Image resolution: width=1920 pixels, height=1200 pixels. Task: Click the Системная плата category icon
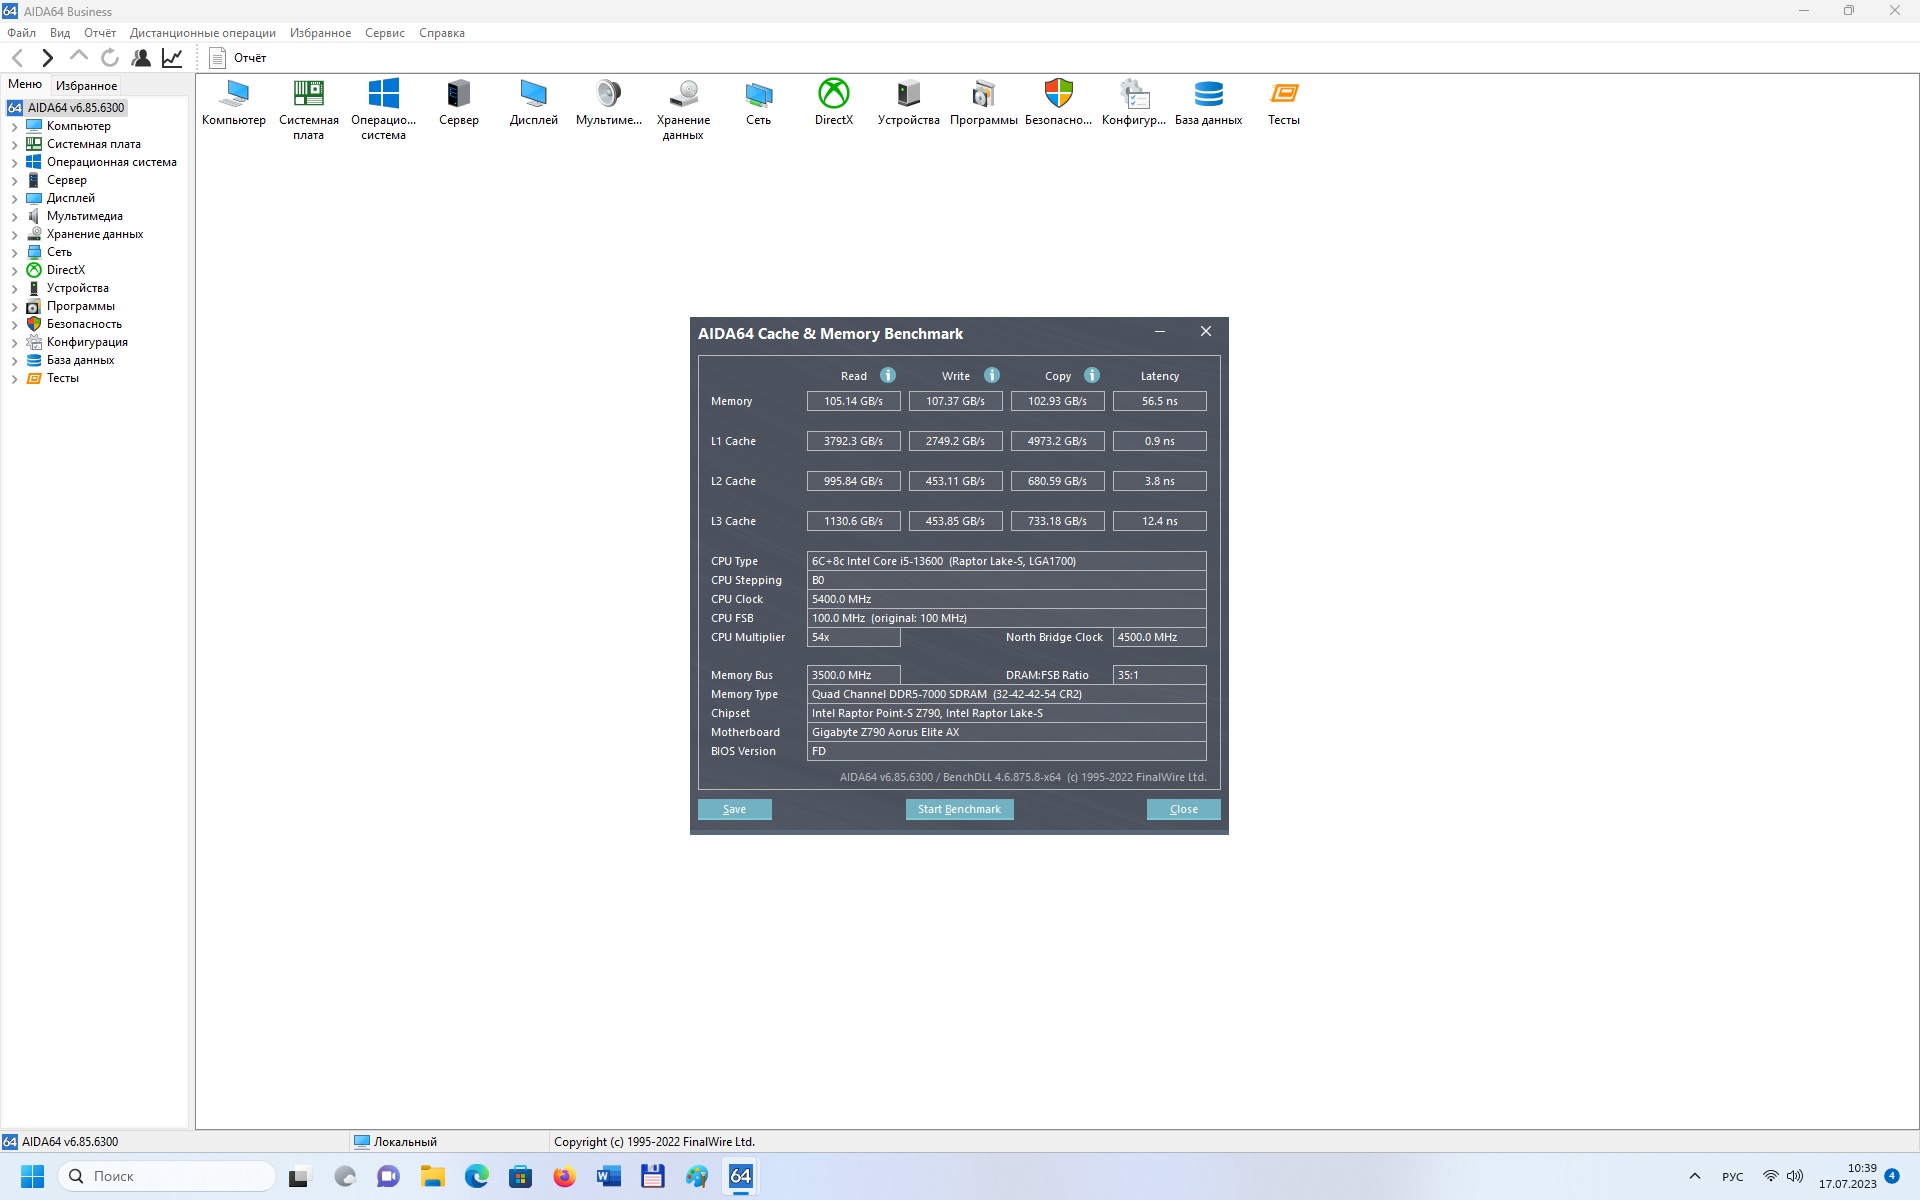308,94
